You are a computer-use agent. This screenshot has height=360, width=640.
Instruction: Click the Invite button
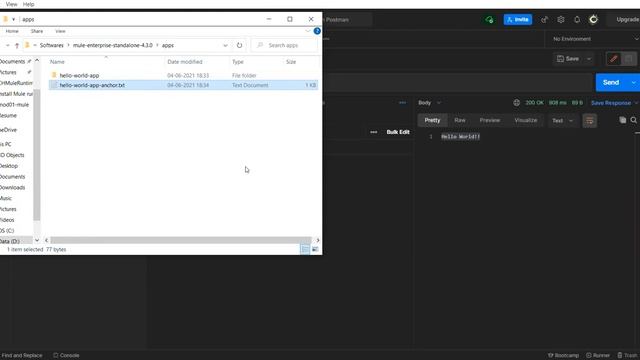[x=518, y=20]
